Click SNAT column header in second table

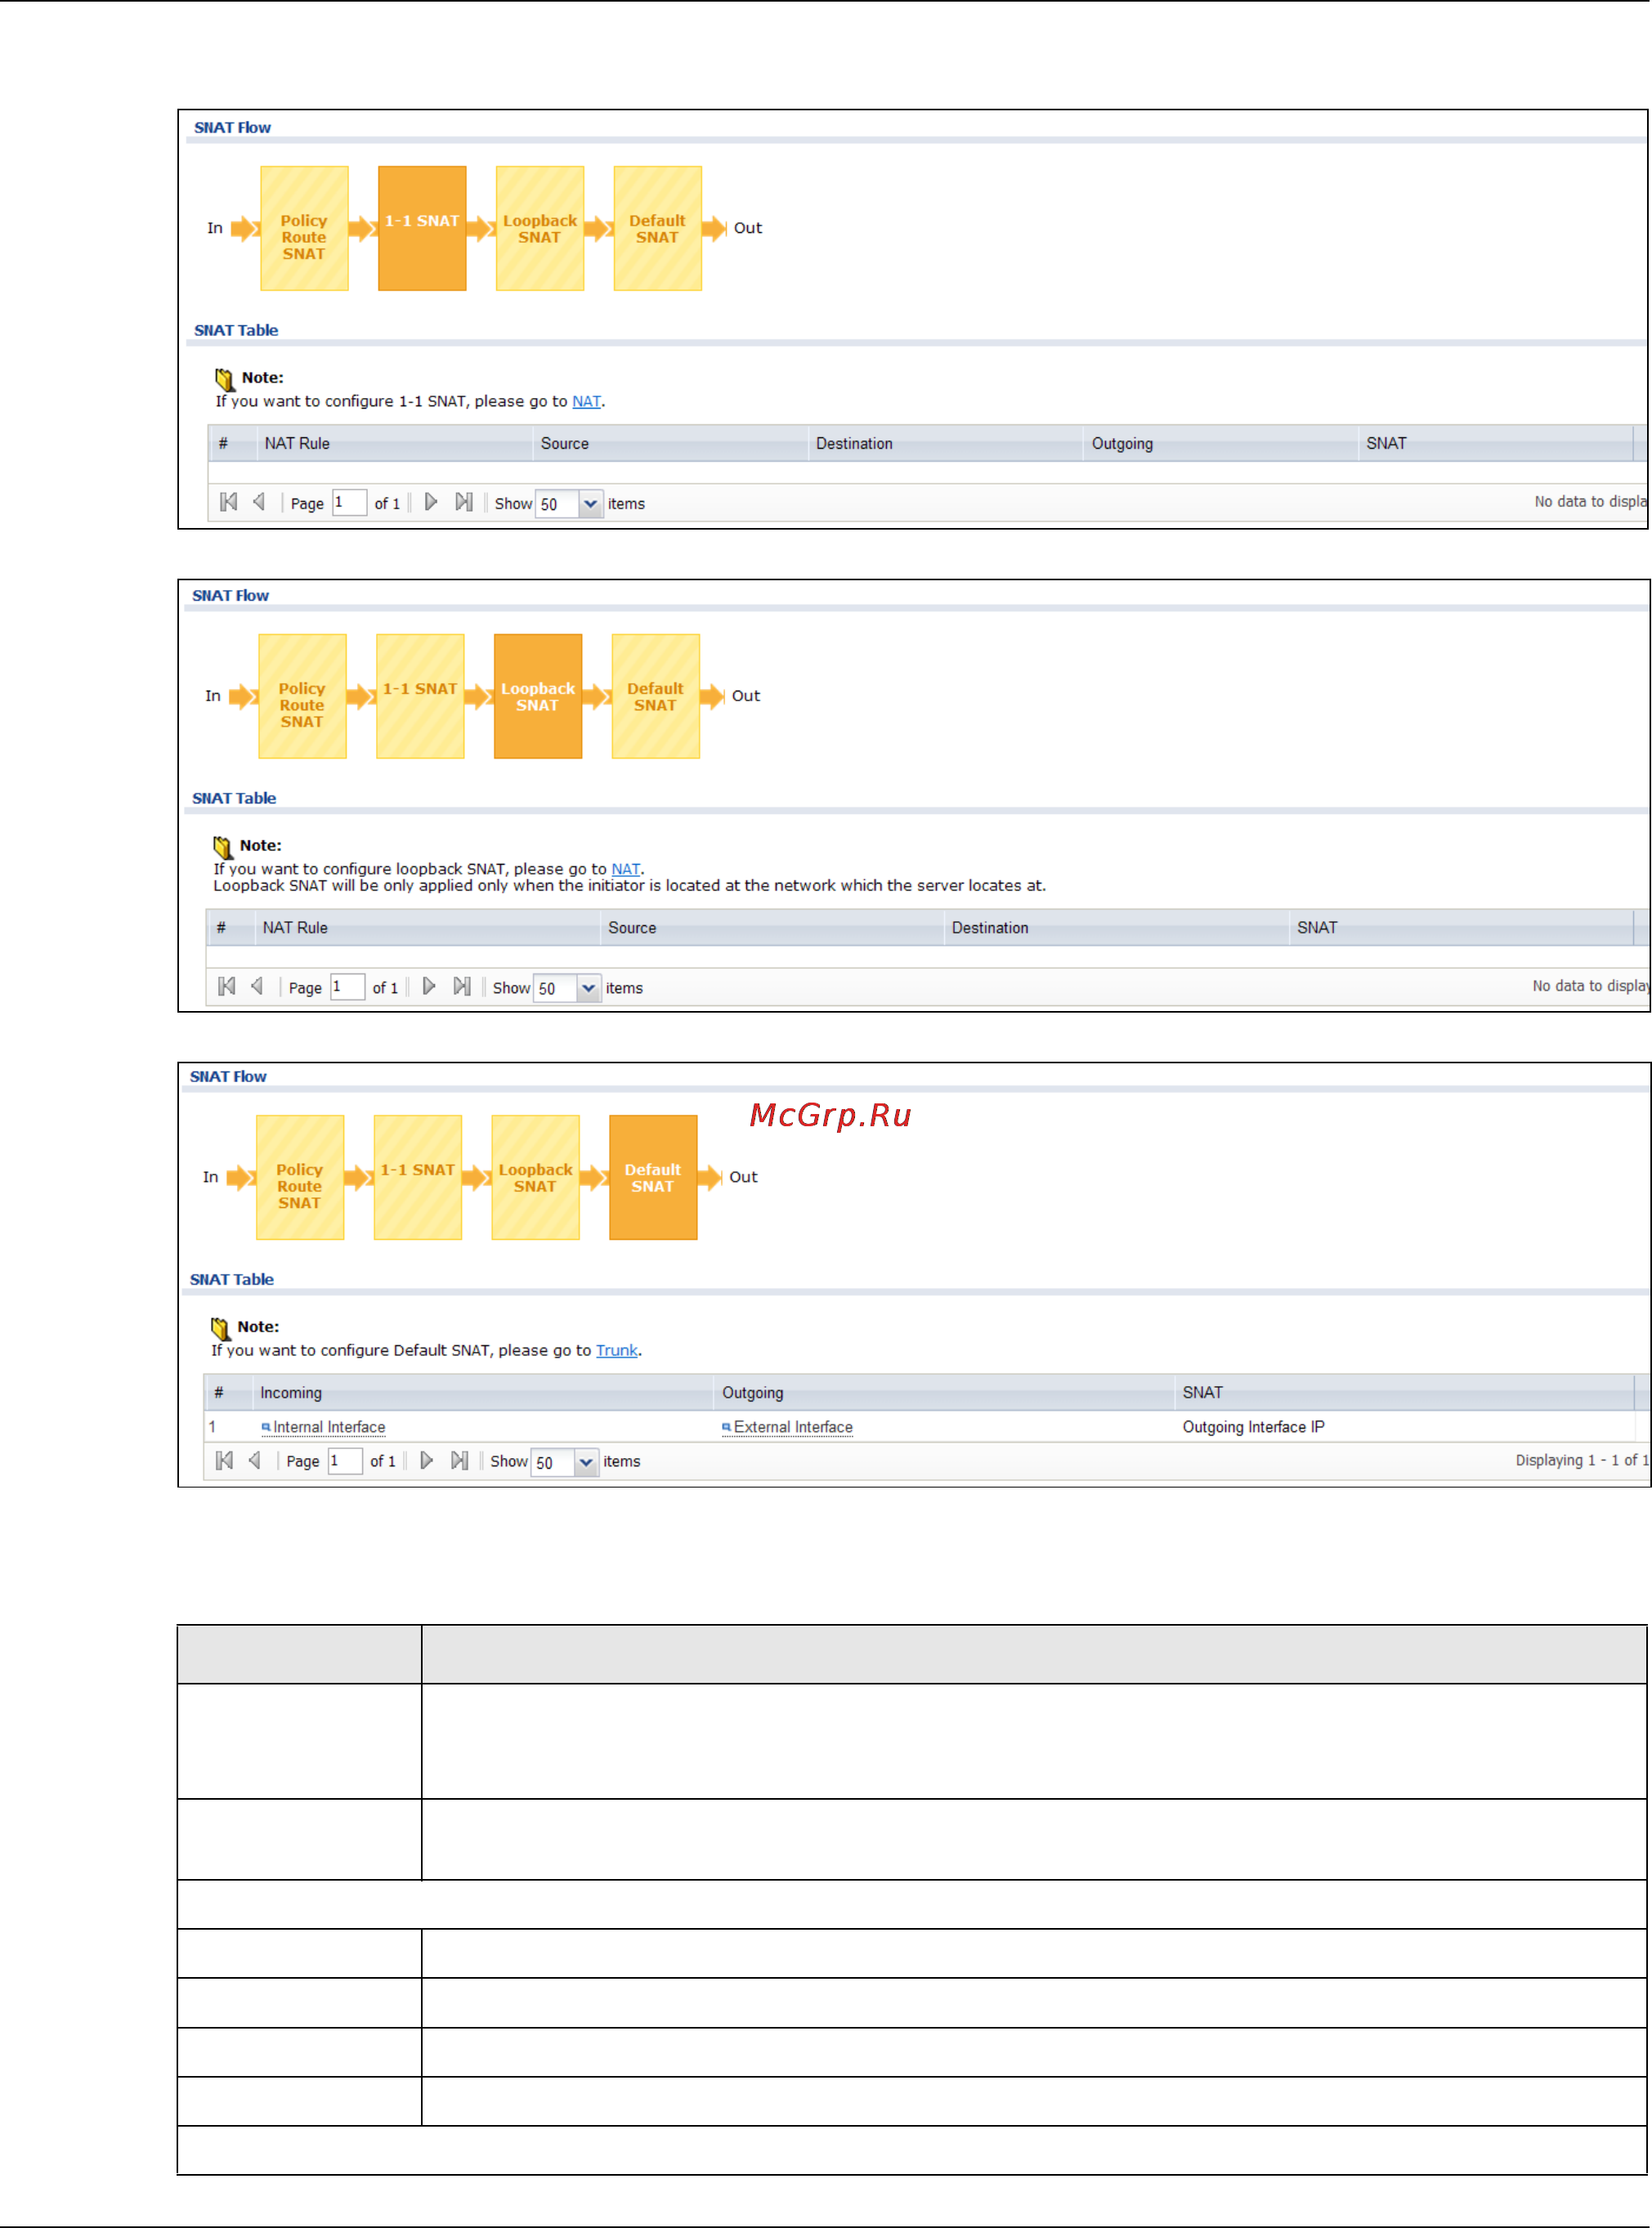click(x=1462, y=928)
